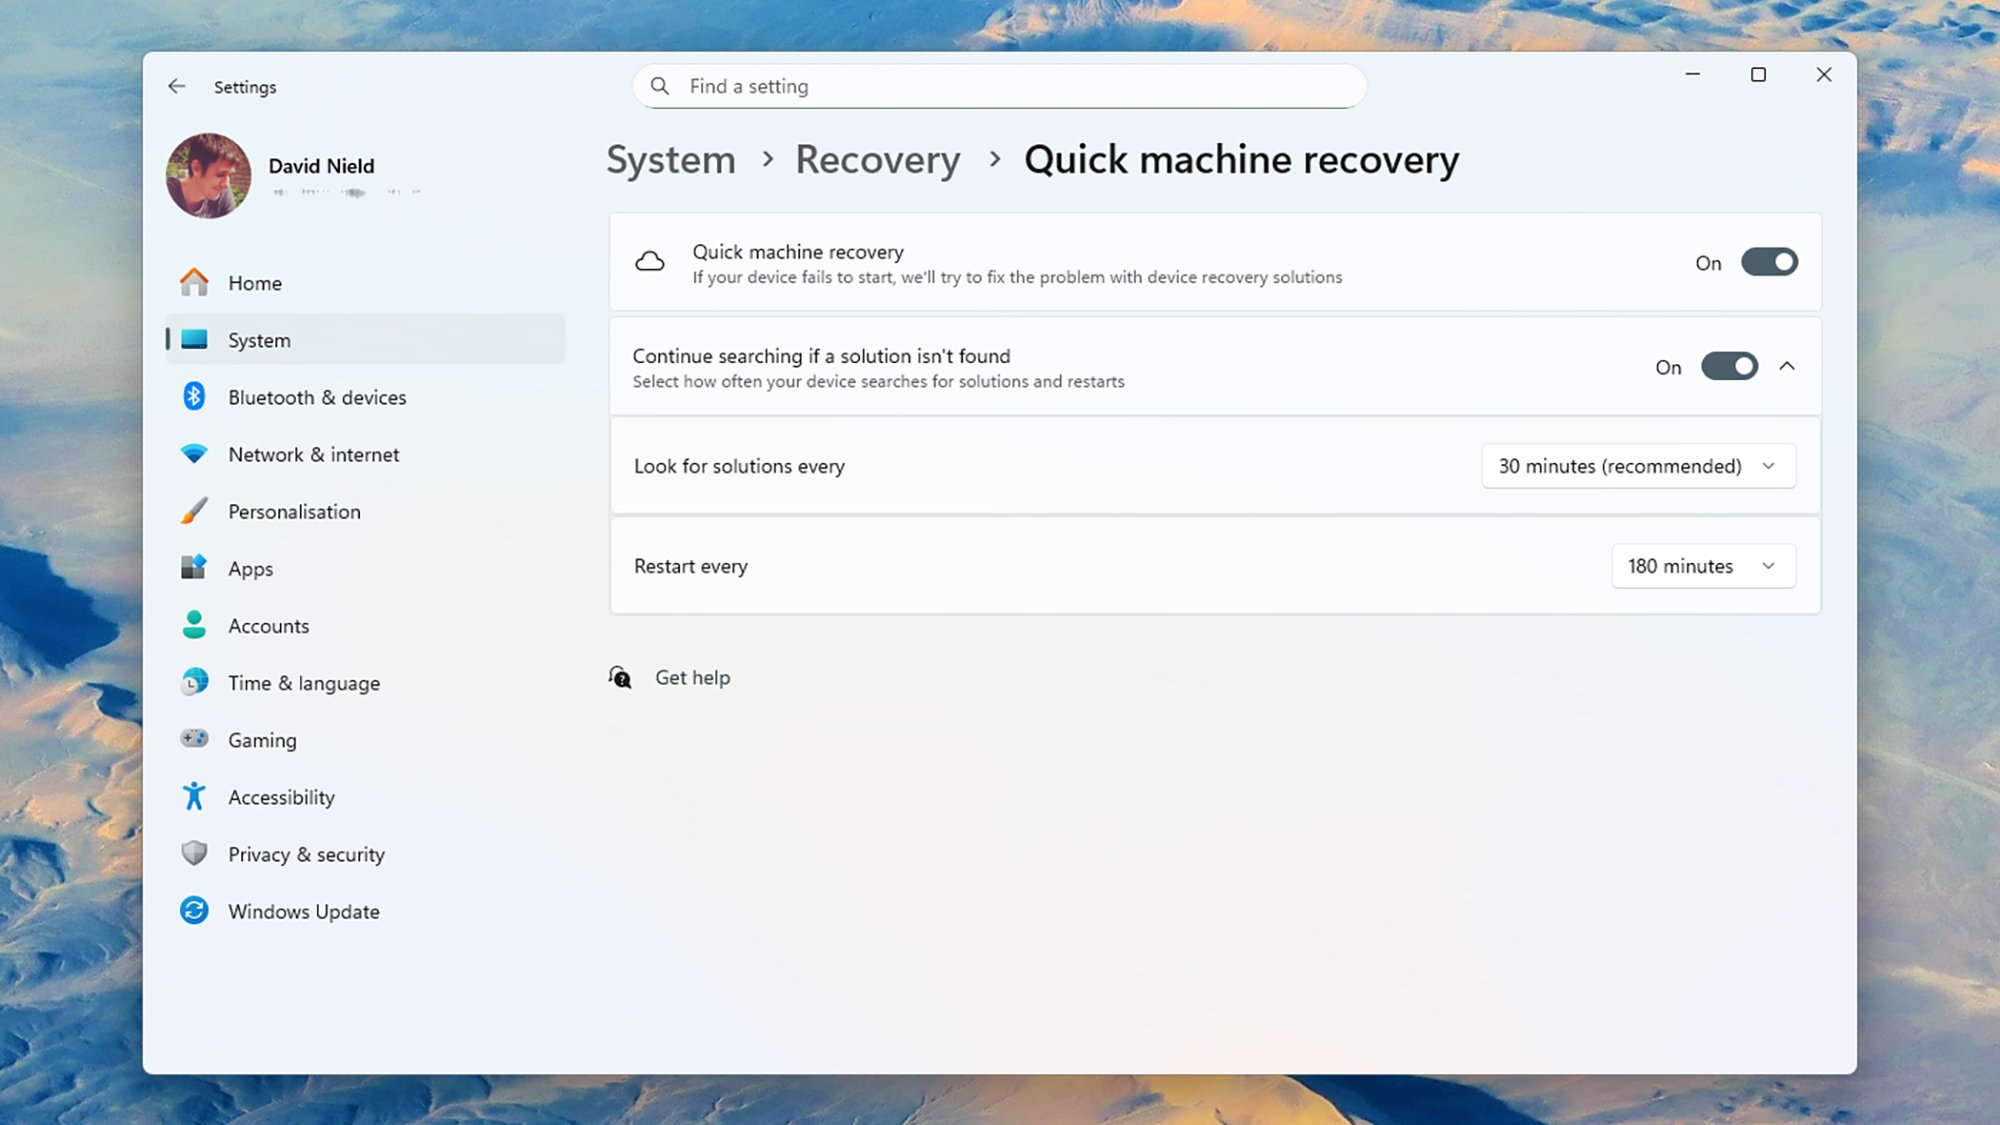Click the Recovery breadcrumb link
Screen dimensions: 2000x1125
877,160
